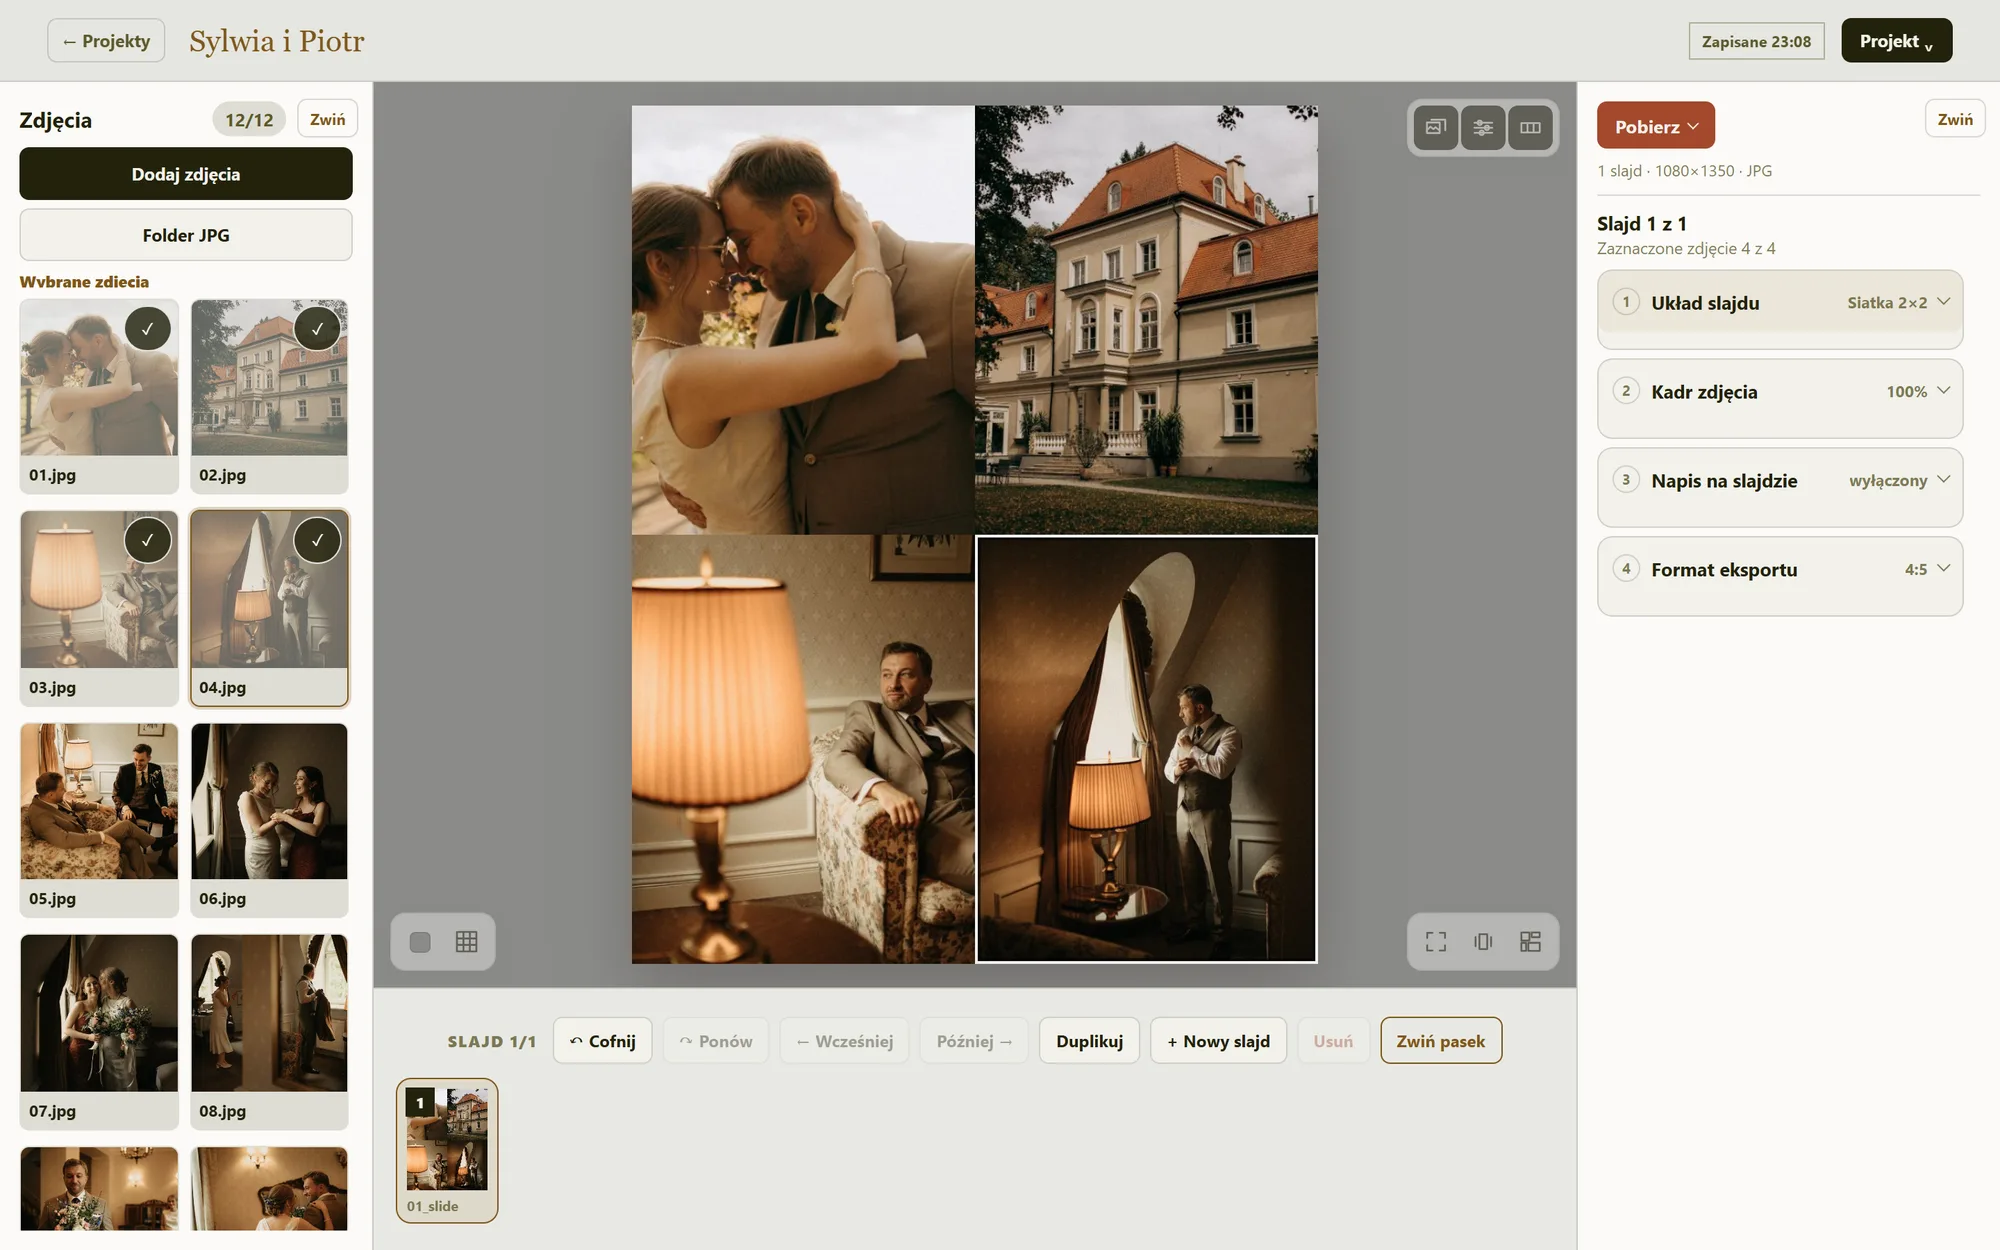Switch to single-square view icon
2000x1250 pixels.
click(420, 942)
